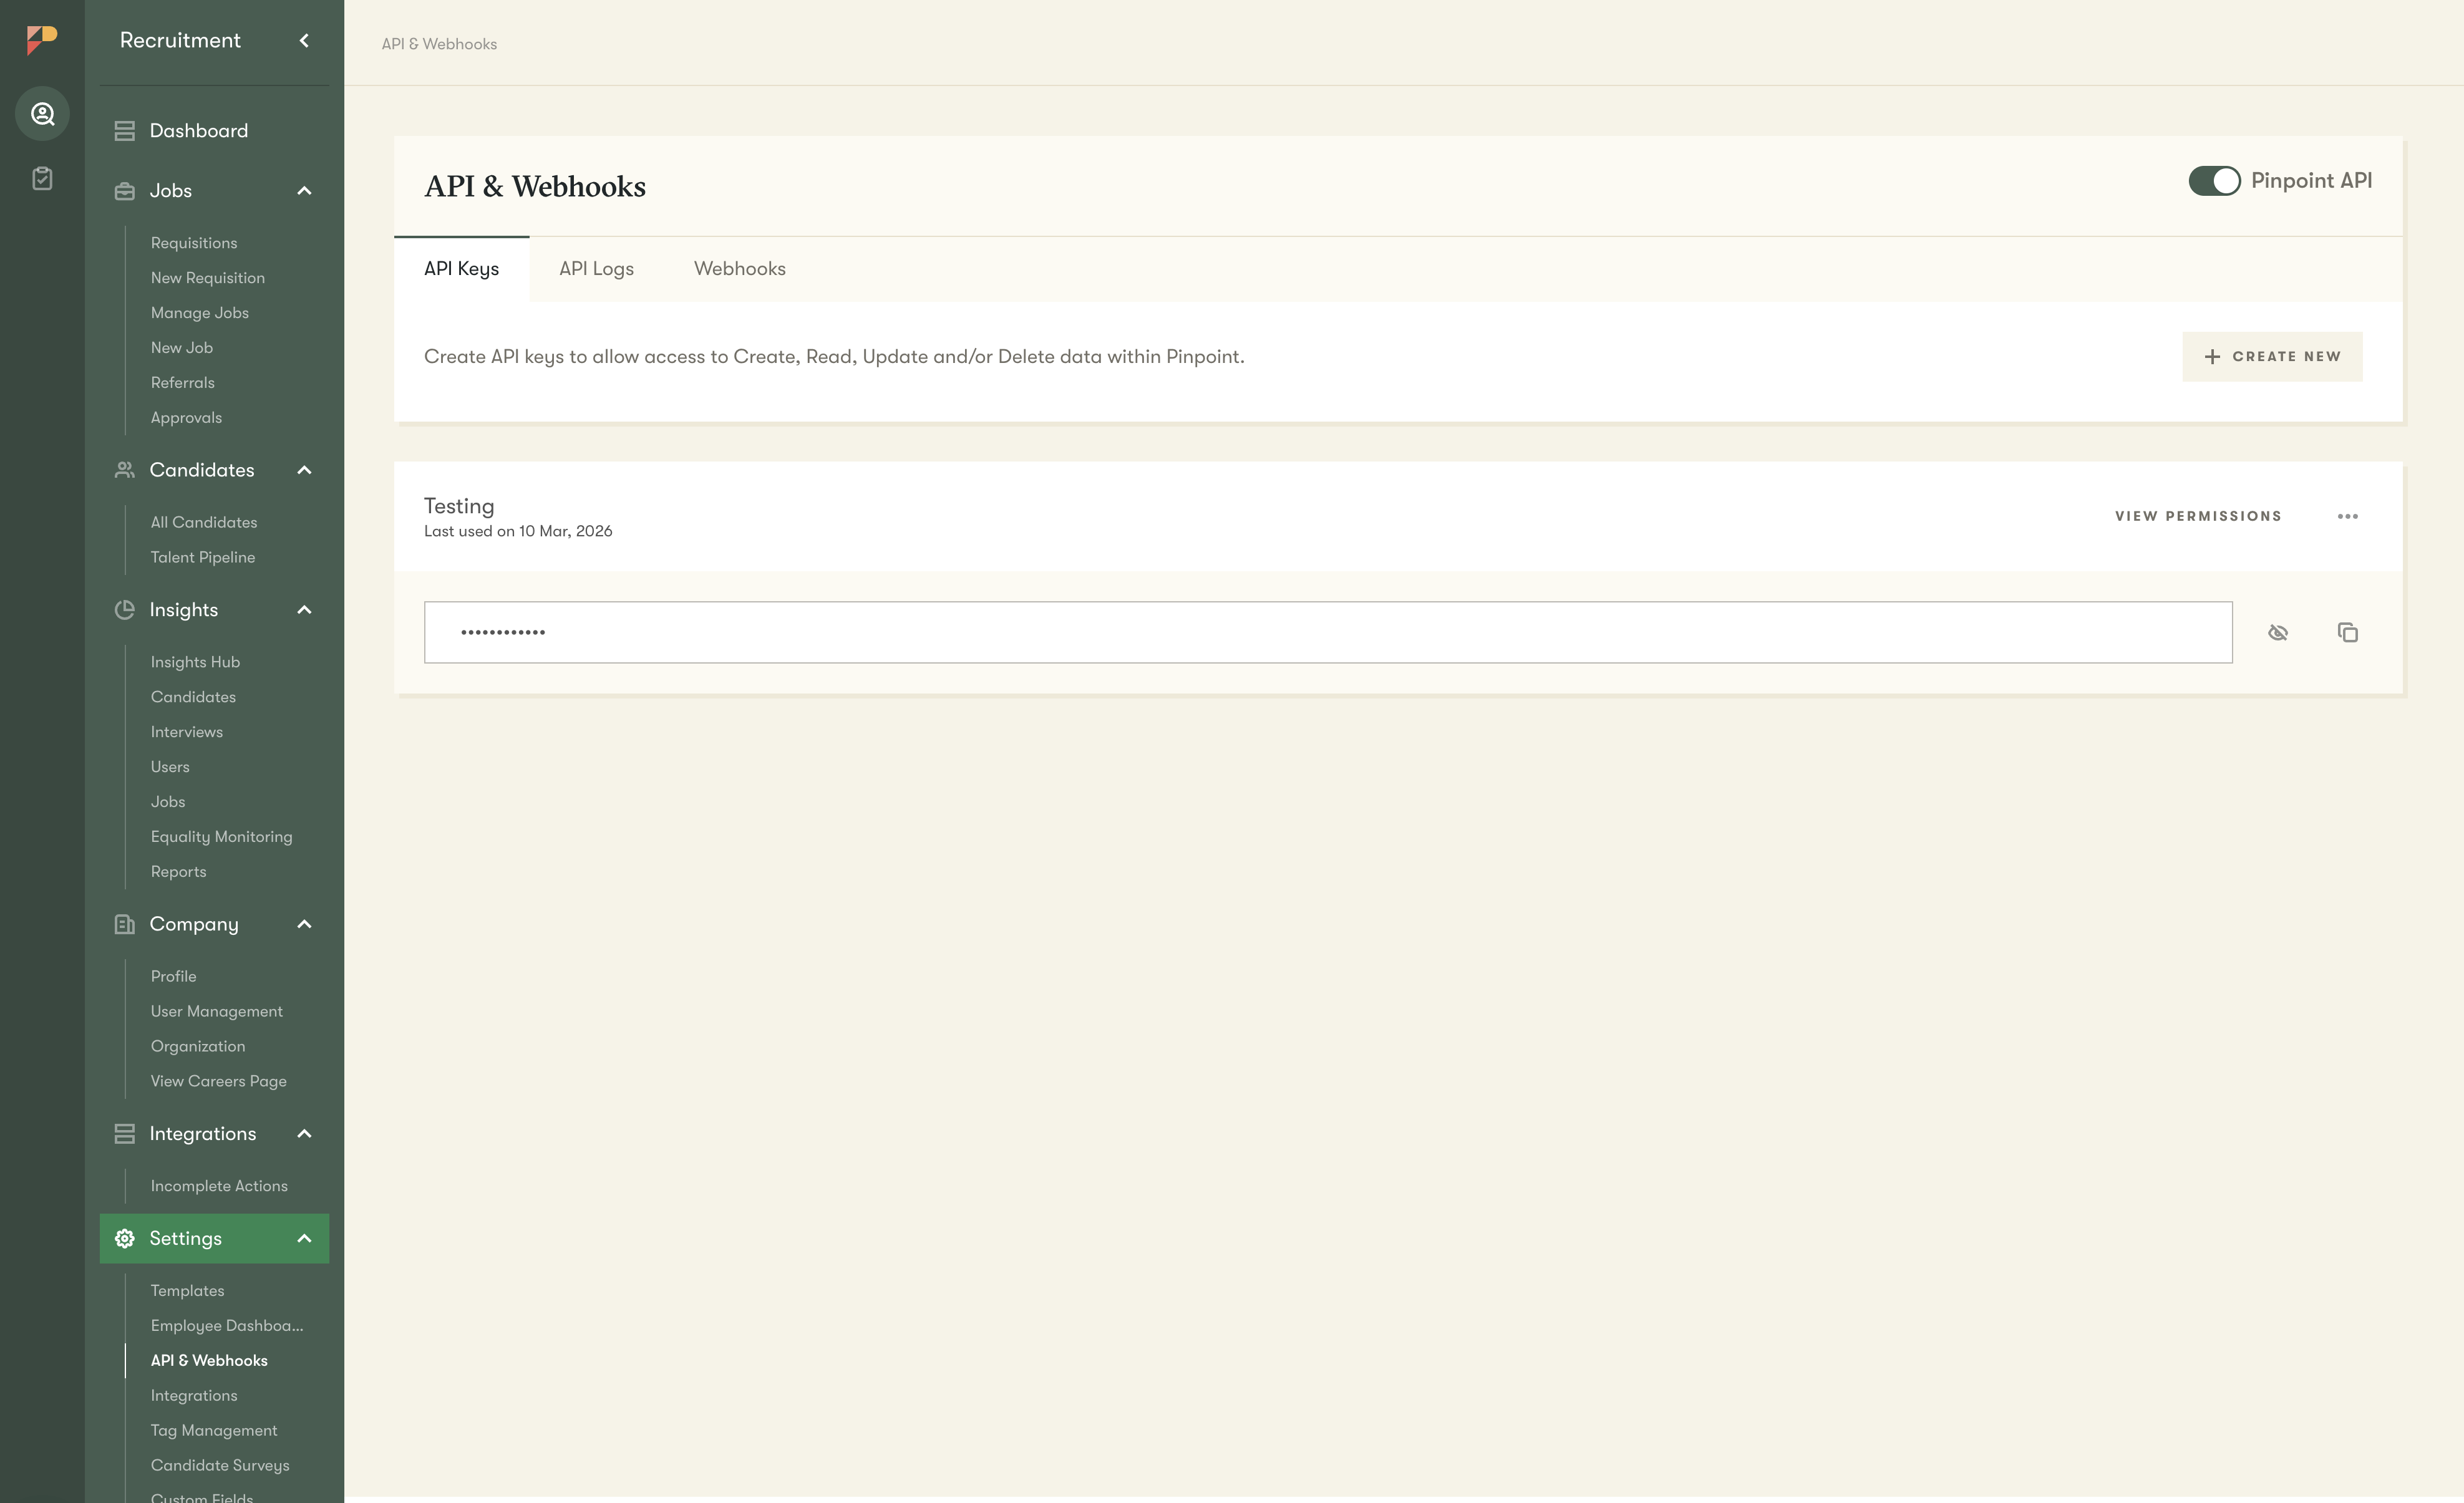The image size is (2464, 1503).
Task: Collapse the Company section chevron
Action: point(304,924)
